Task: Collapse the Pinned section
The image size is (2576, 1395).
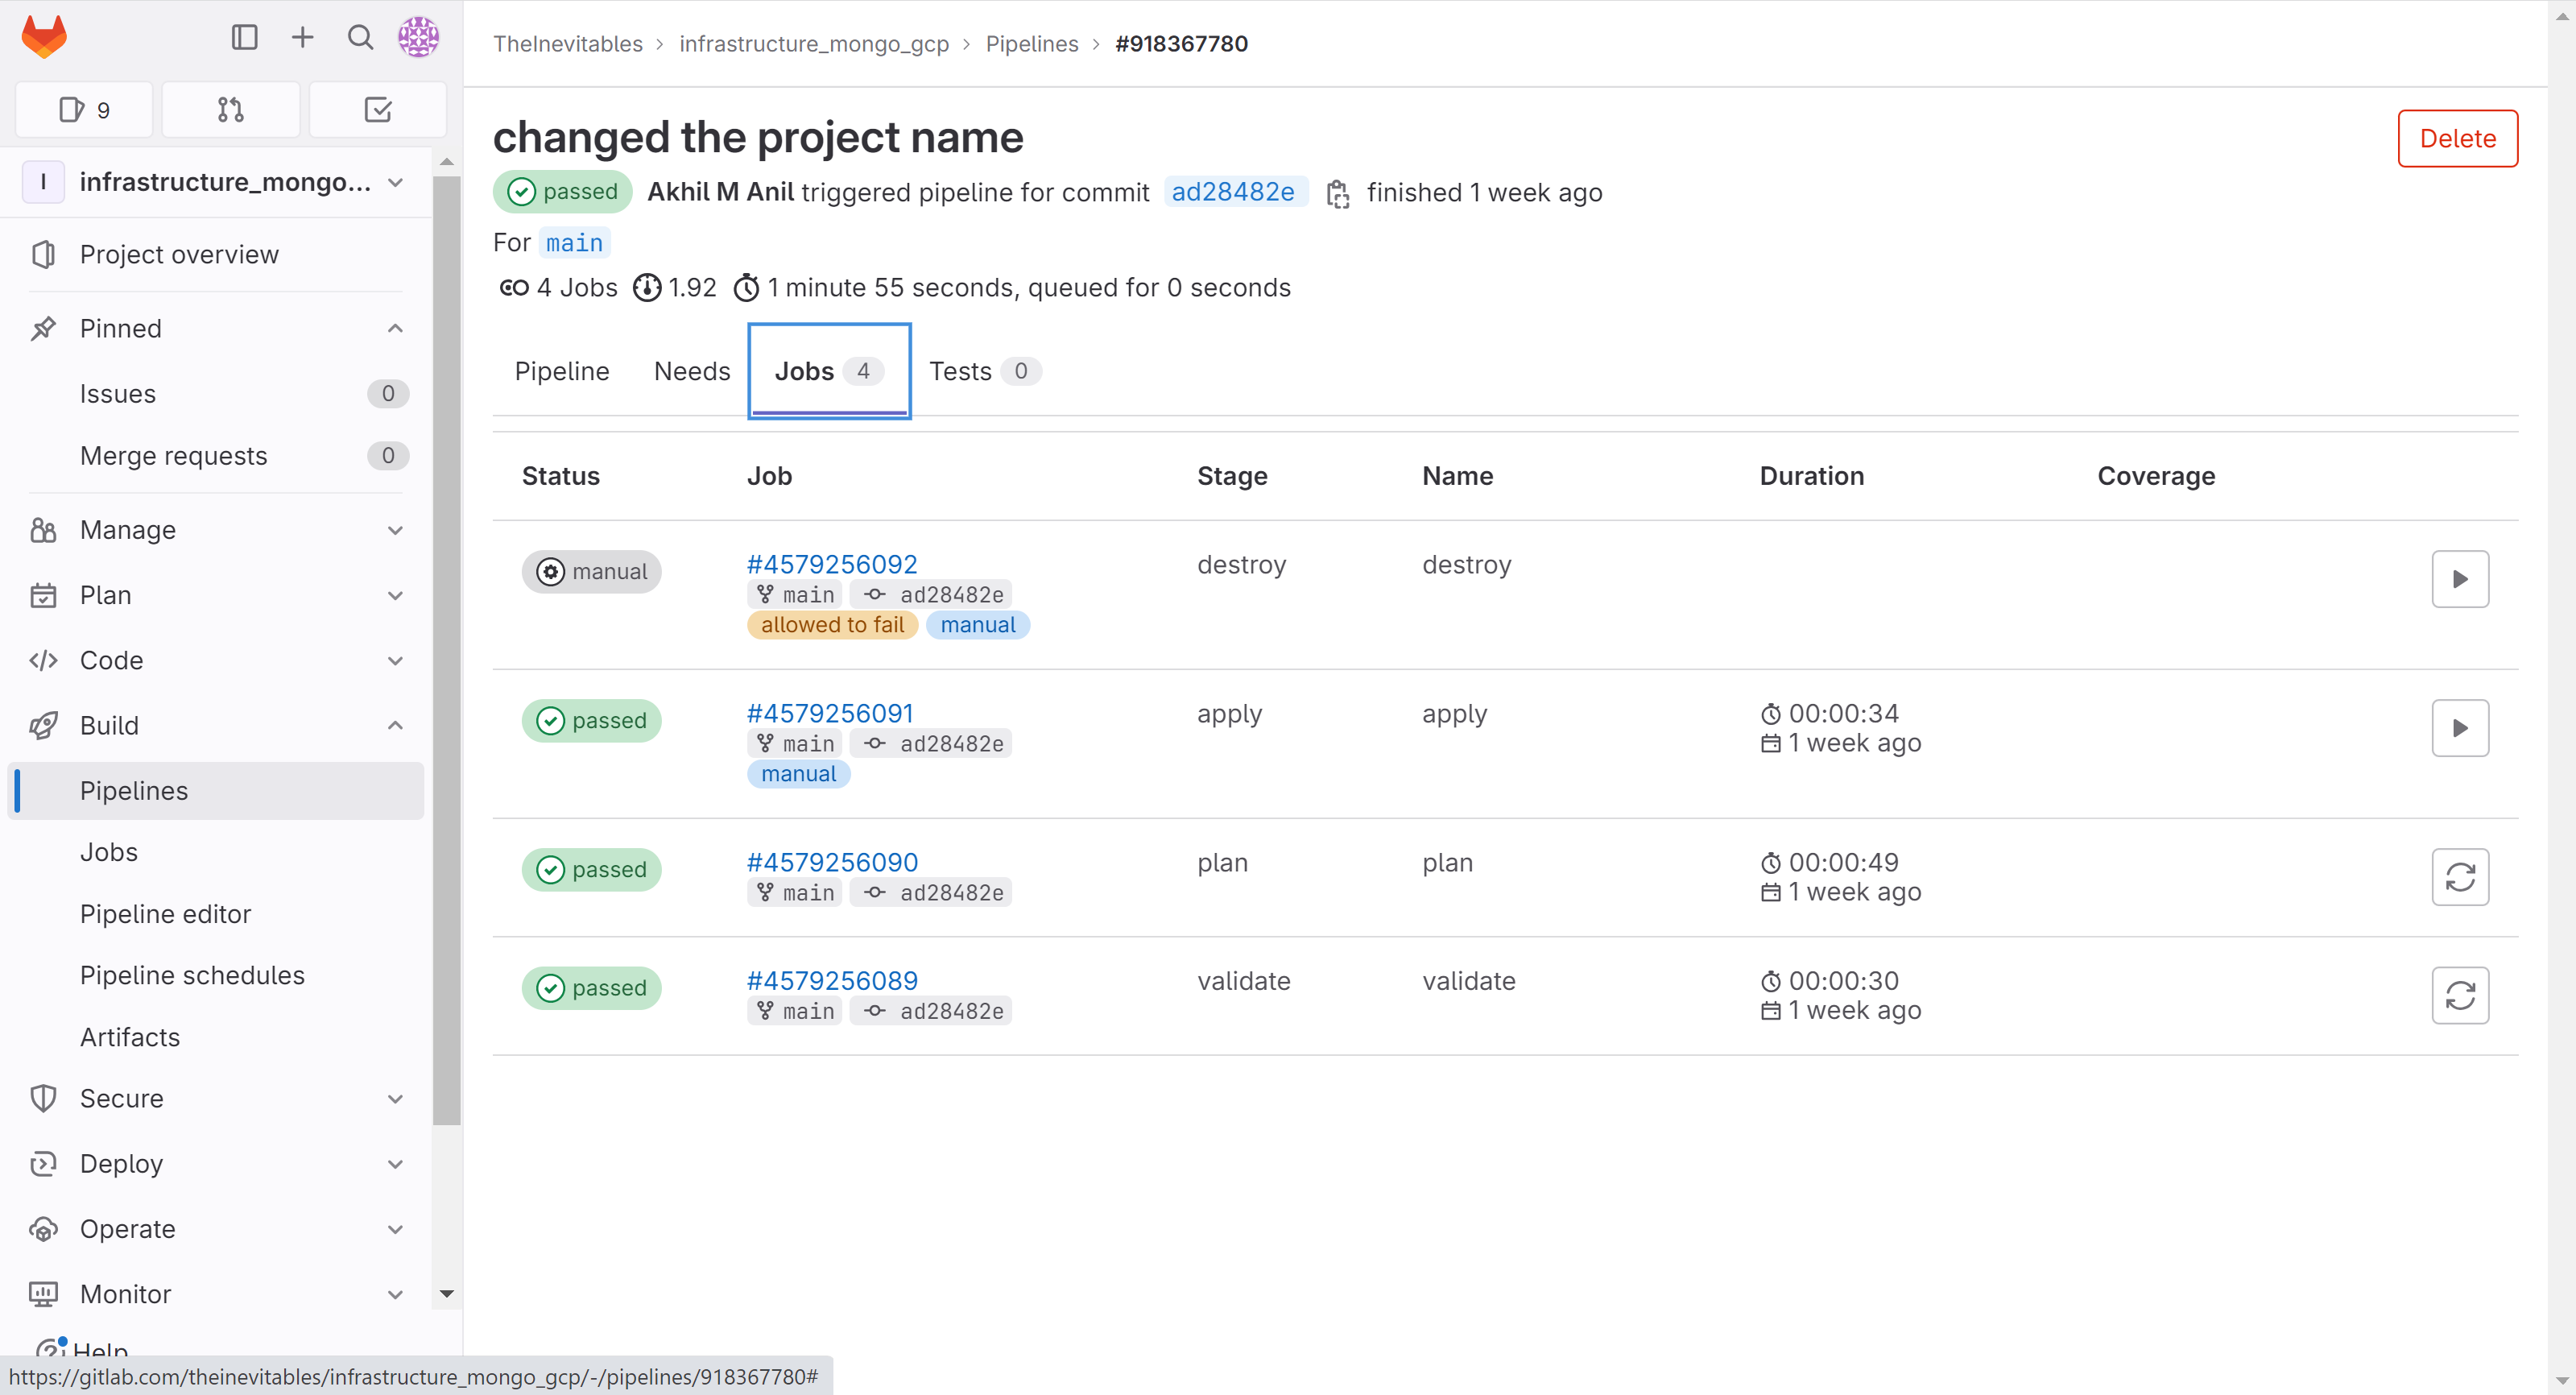Action: 395,328
